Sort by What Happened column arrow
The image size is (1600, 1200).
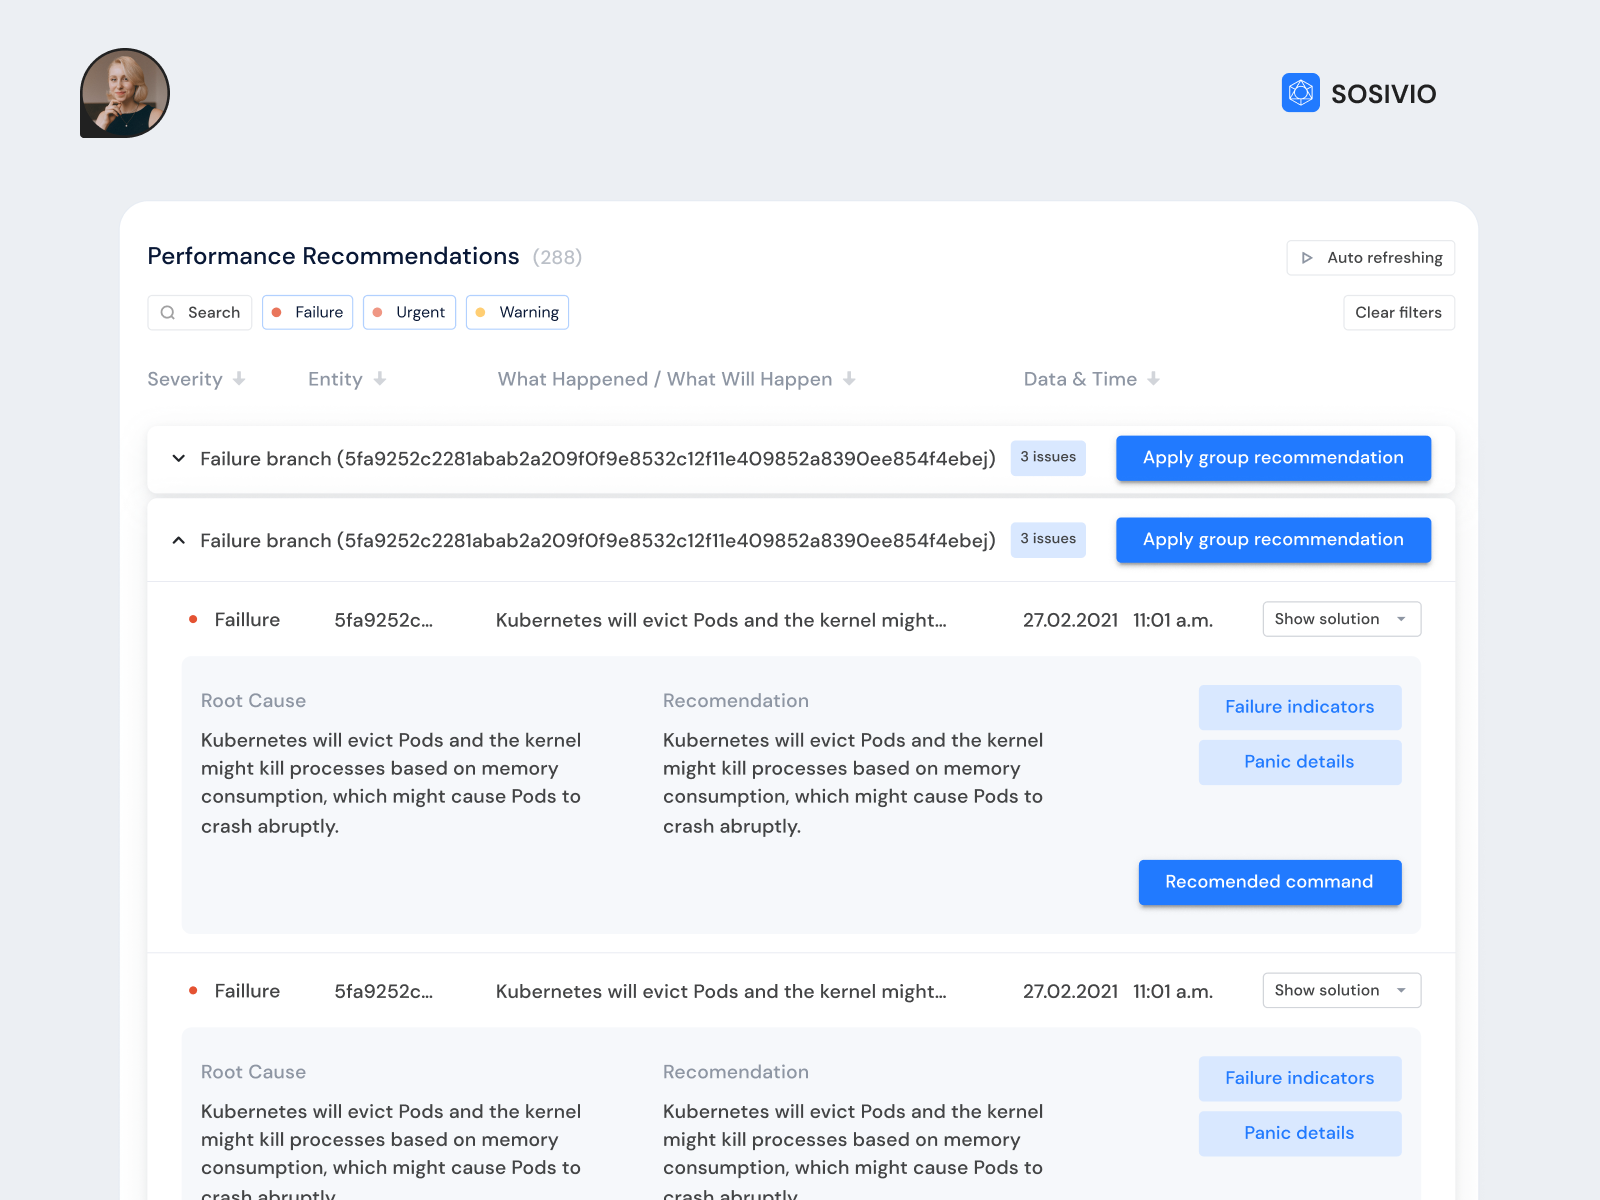pos(849,379)
